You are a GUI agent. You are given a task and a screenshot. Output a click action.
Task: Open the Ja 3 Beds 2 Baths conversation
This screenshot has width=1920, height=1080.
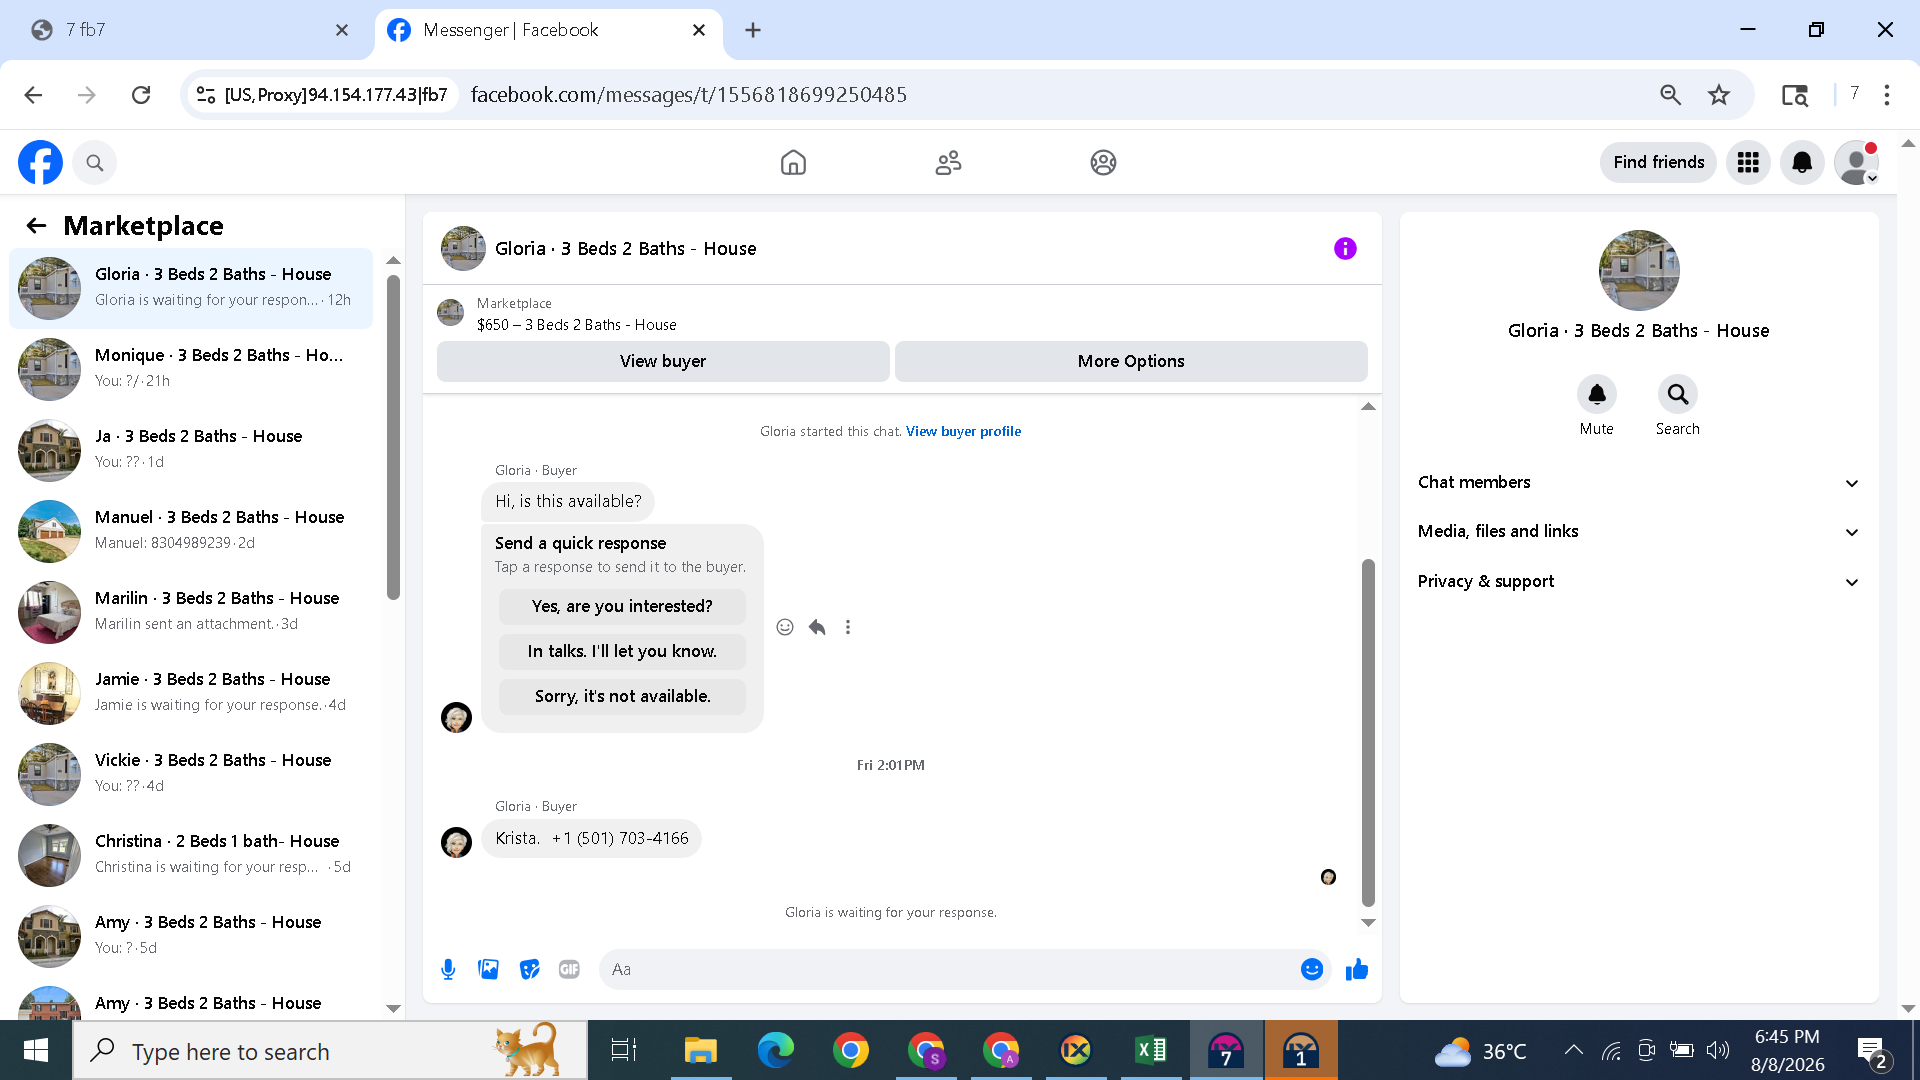pos(191,449)
